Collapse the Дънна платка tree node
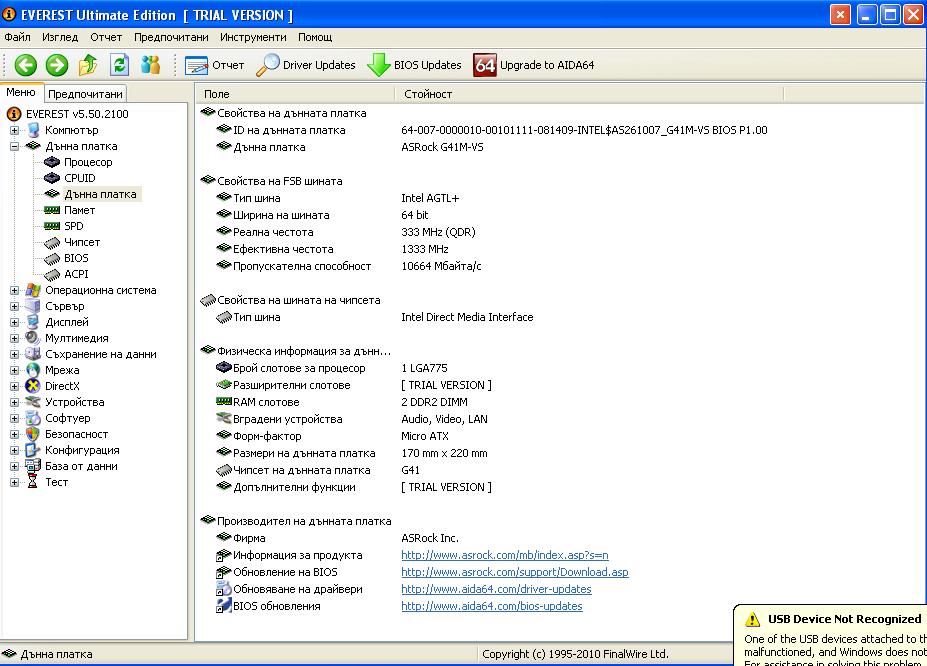This screenshot has width=927, height=666. click(14, 146)
